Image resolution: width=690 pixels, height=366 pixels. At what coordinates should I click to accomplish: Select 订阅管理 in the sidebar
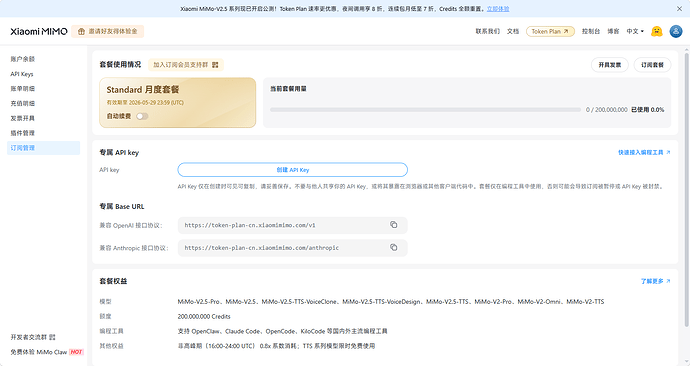(44, 148)
